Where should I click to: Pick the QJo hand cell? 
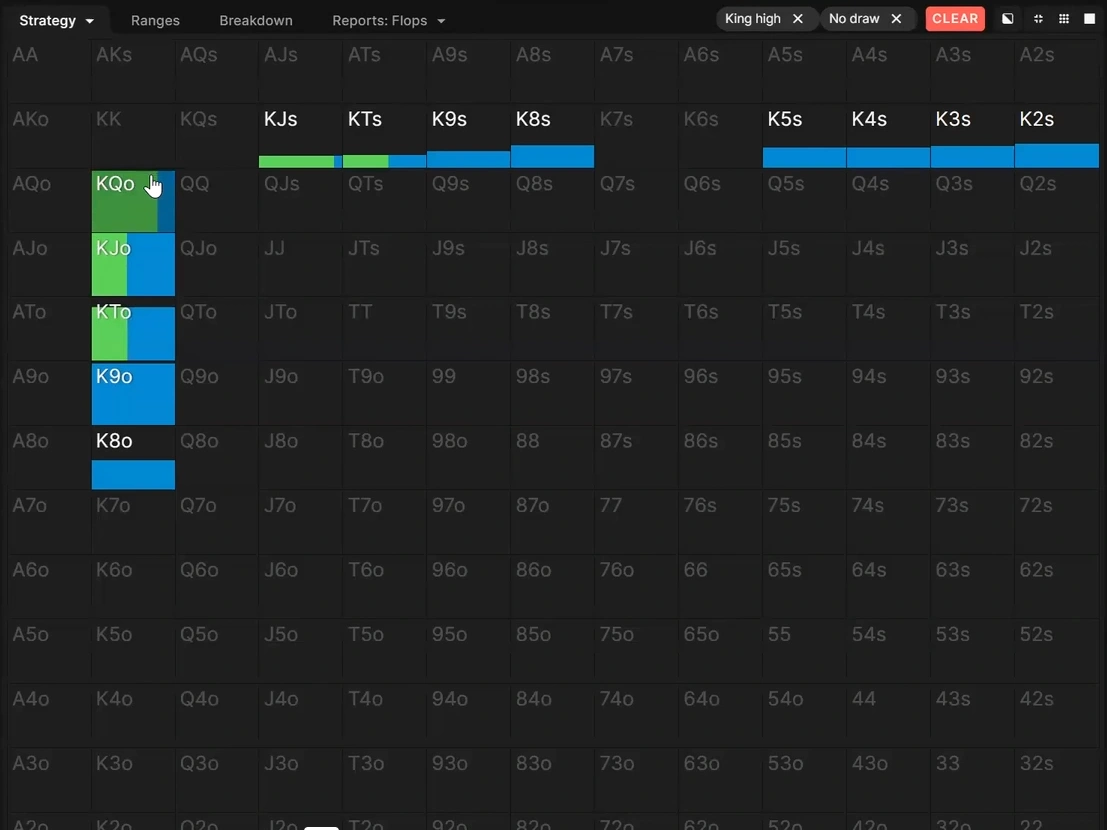(217, 265)
